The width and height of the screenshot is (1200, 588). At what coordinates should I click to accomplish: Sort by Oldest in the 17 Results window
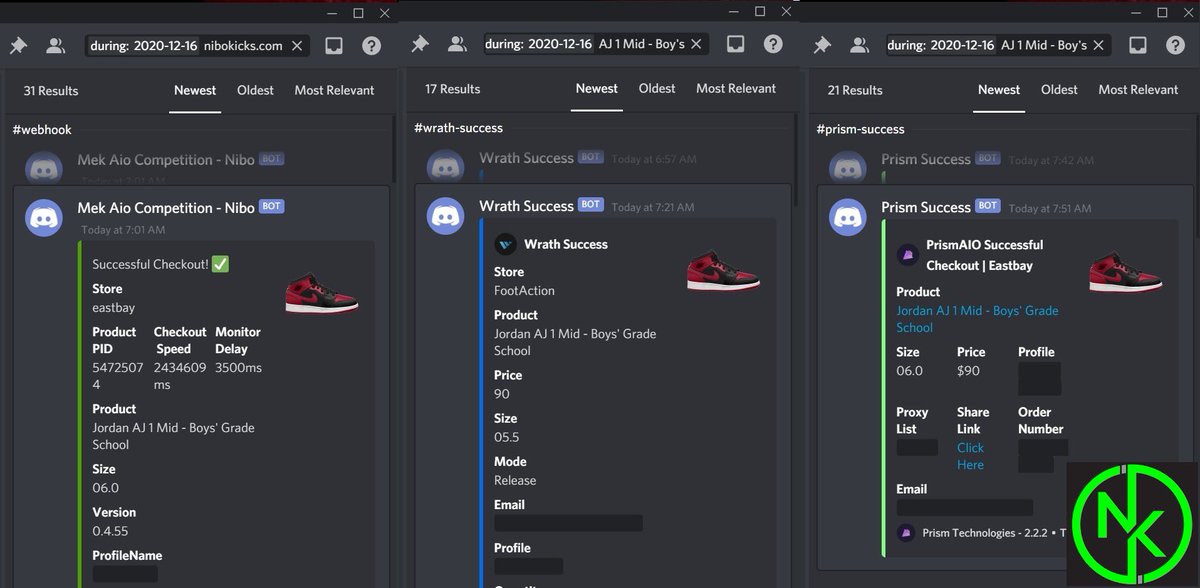click(x=657, y=88)
